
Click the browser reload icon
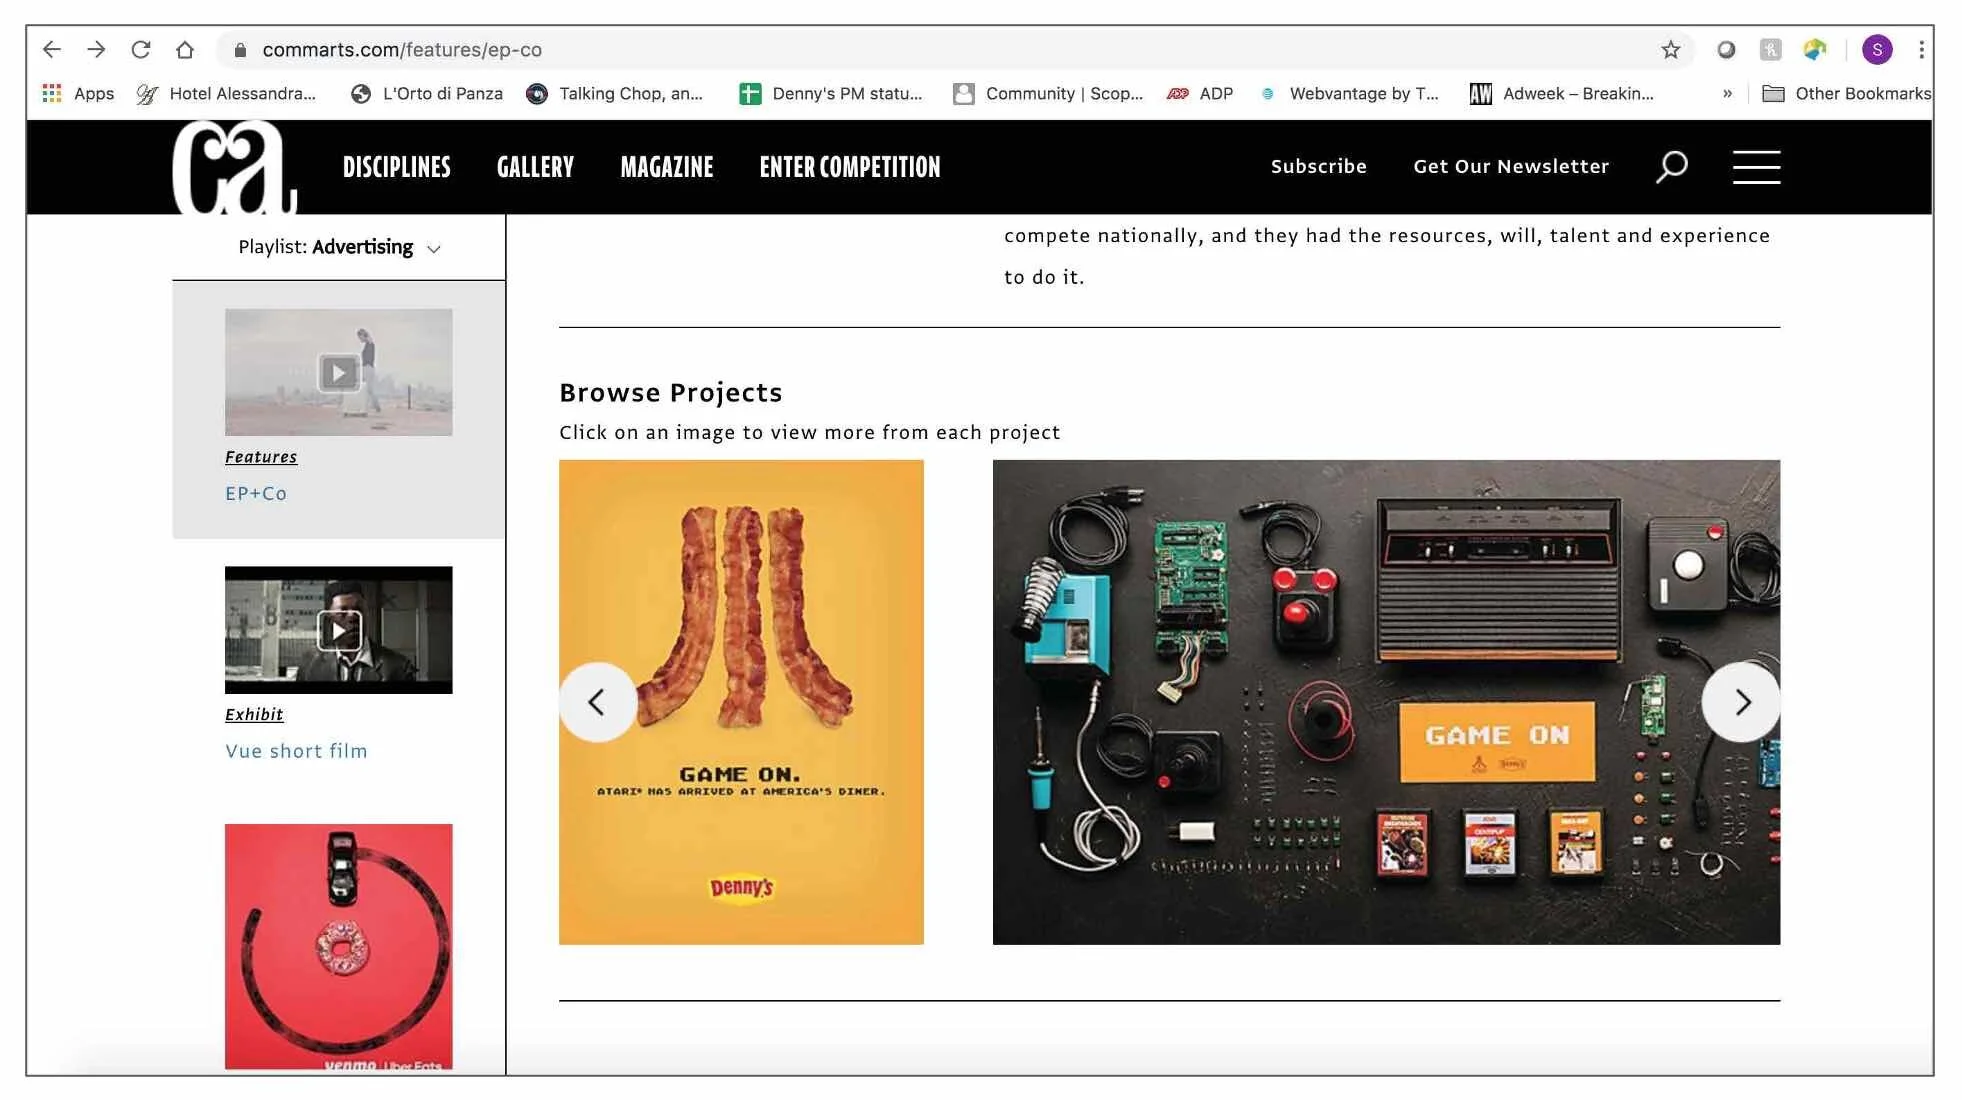tap(141, 50)
